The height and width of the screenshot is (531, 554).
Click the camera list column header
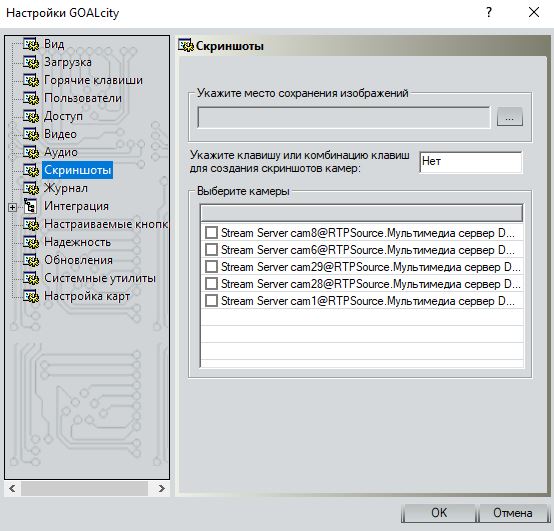pyautogui.click(x=361, y=213)
